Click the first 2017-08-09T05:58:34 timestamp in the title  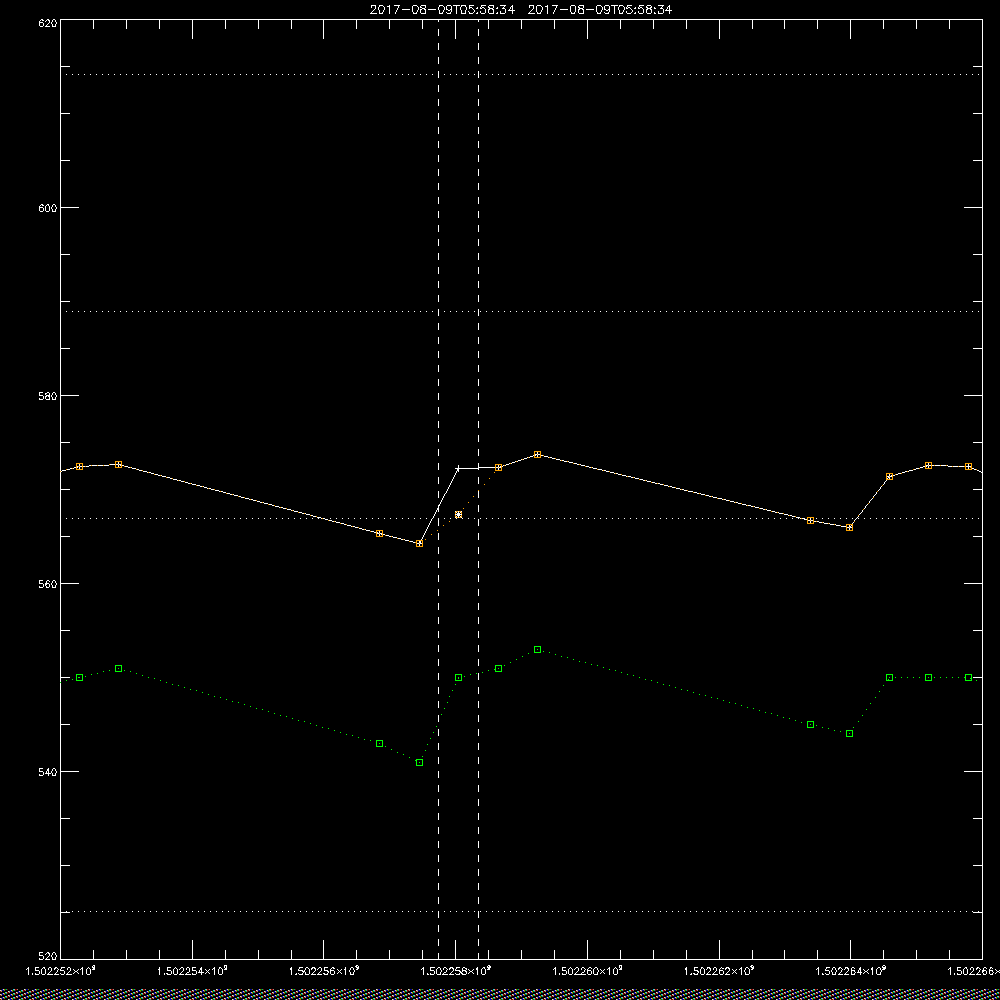pos(442,10)
